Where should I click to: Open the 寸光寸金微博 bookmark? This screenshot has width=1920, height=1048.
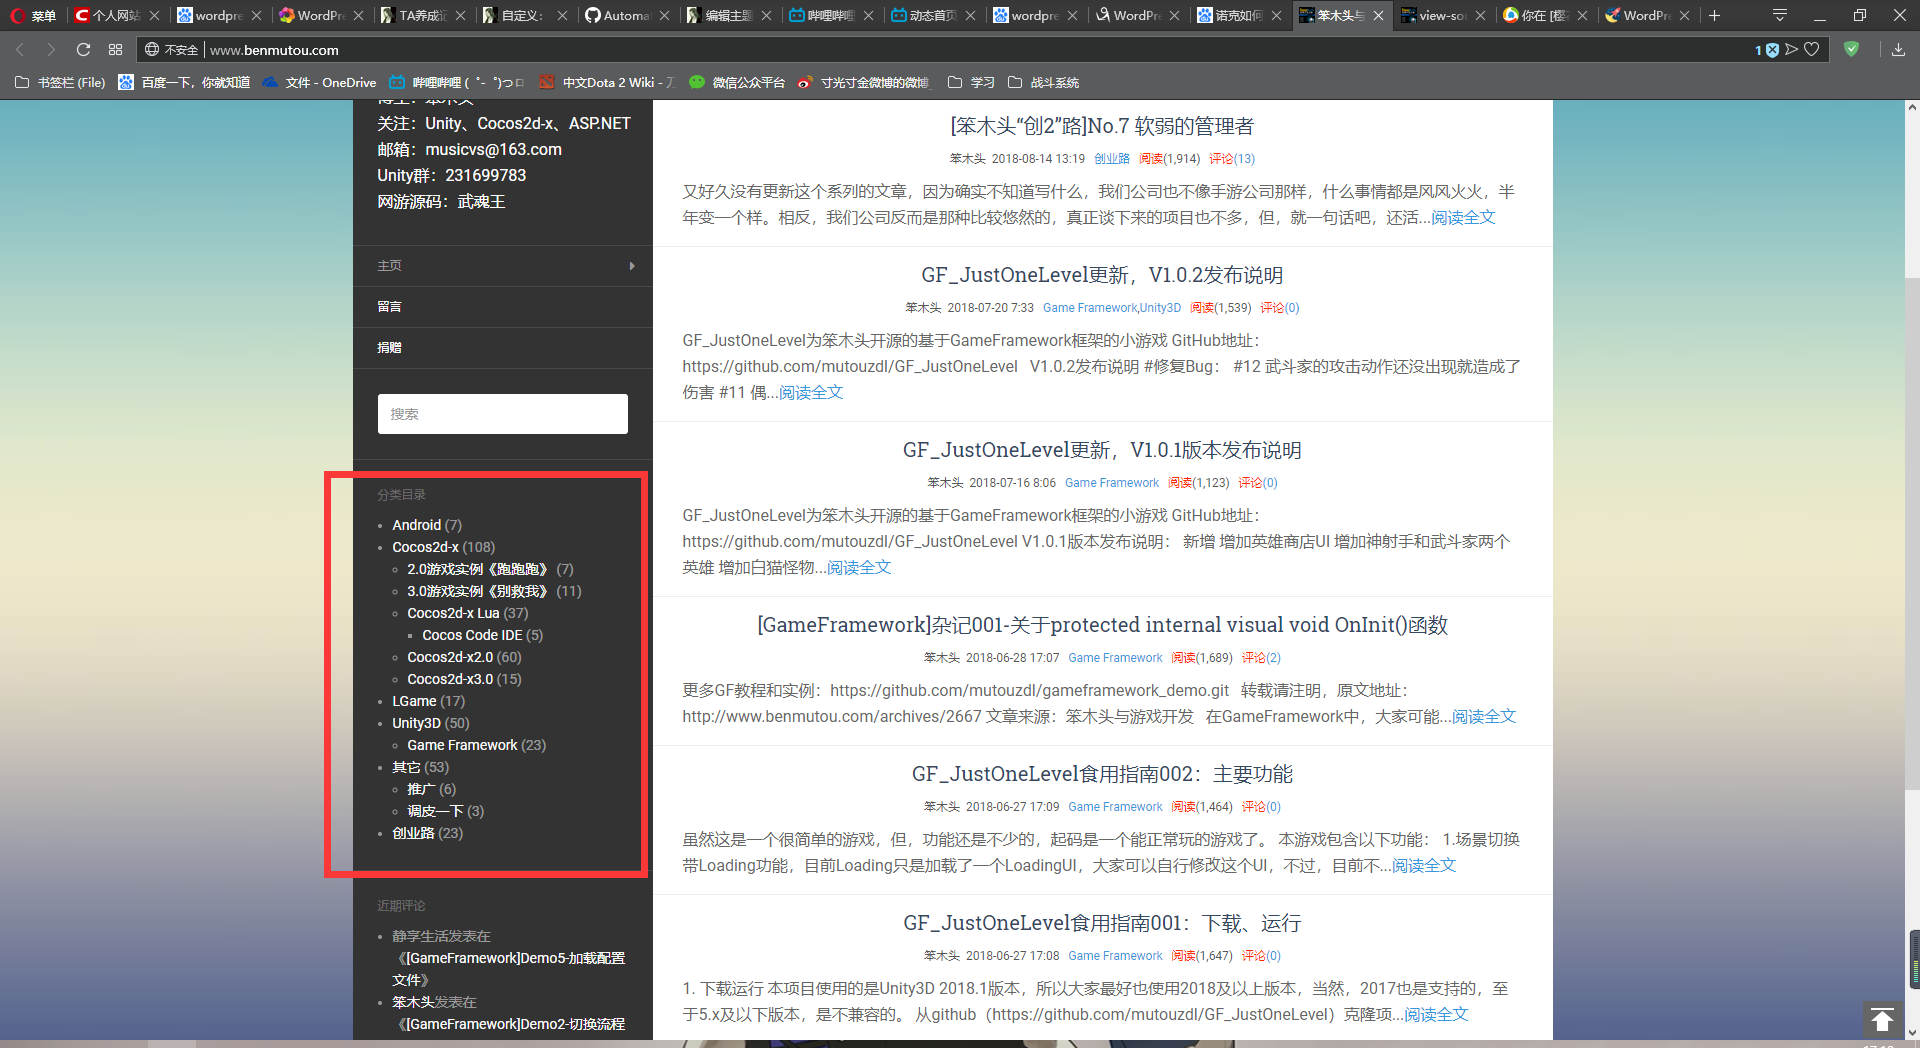(865, 82)
